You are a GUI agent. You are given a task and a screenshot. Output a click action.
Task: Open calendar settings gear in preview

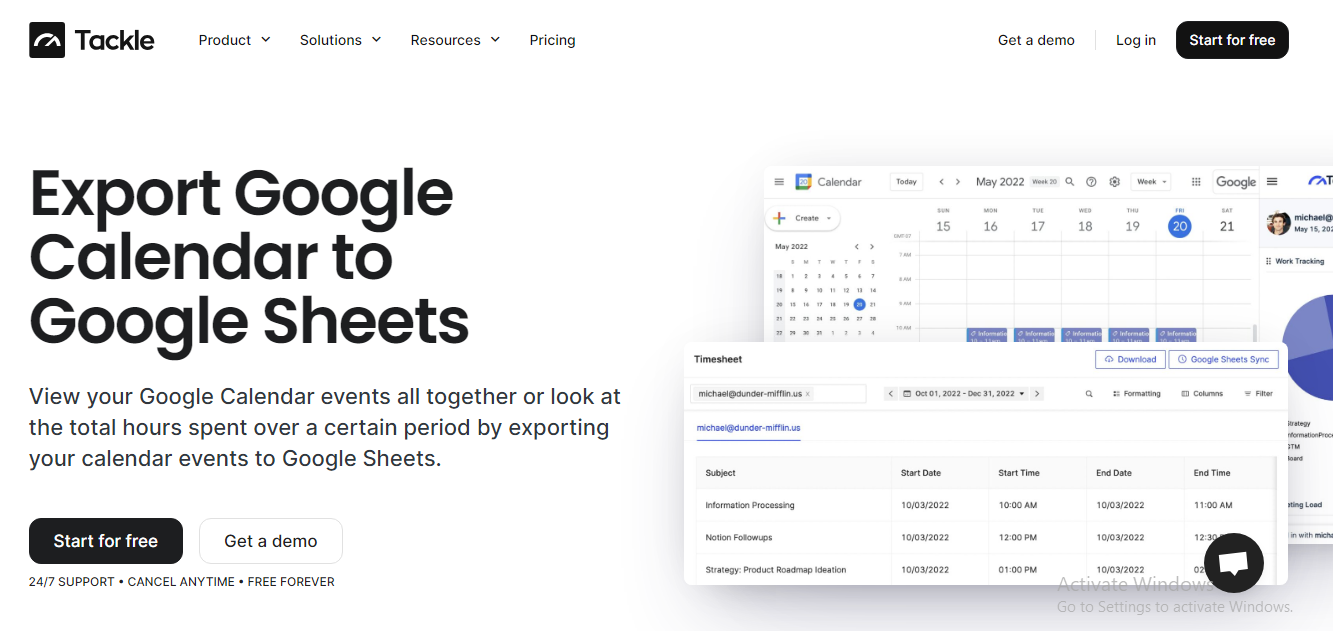pyautogui.click(x=1114, y=182)
